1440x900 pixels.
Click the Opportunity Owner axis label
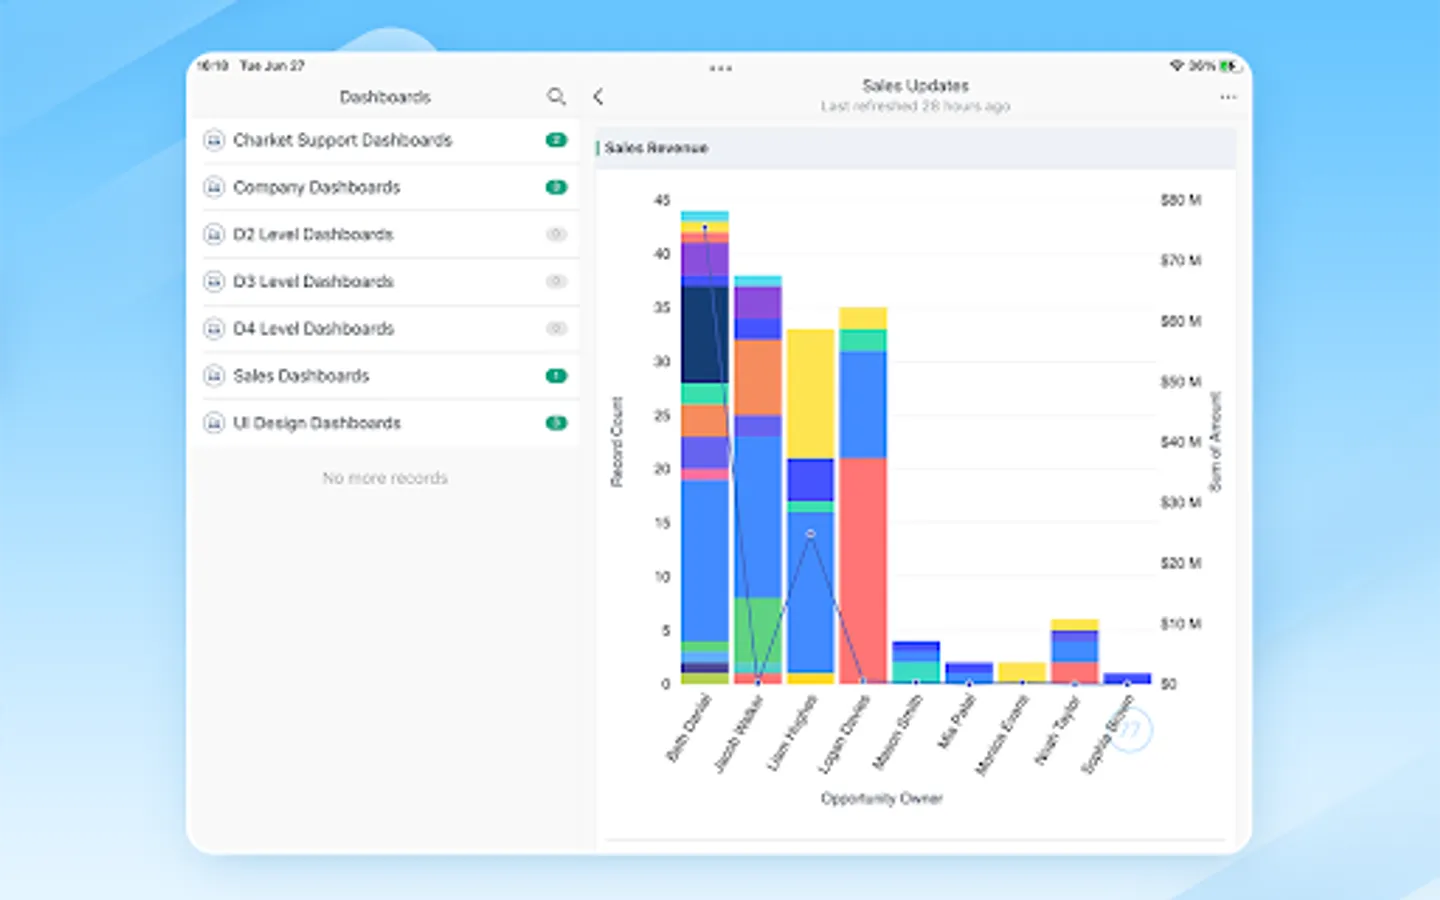[x=882, y=798]
